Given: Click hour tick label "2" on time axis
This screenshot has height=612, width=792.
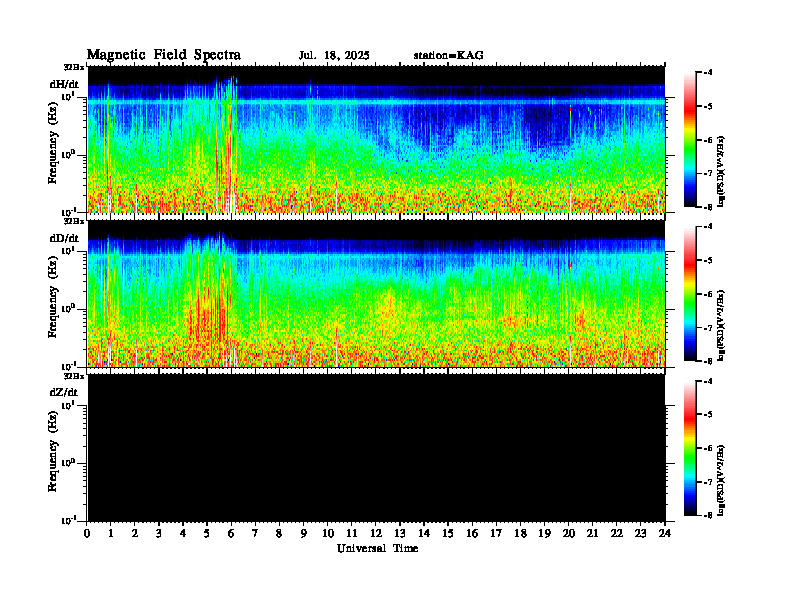Looking at the screenshot, I should click(135, 534).
